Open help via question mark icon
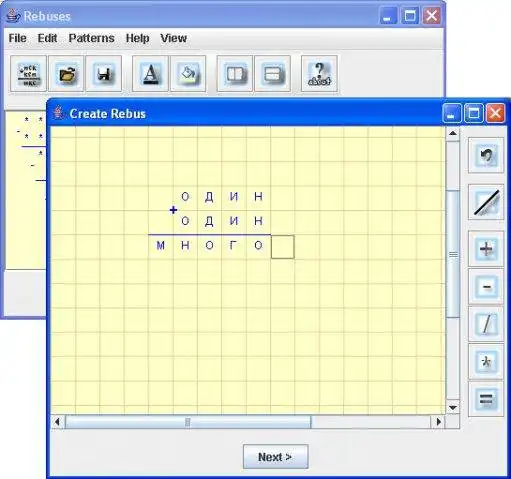This screenshot has width=511, height=479. (x=319, y=74)
